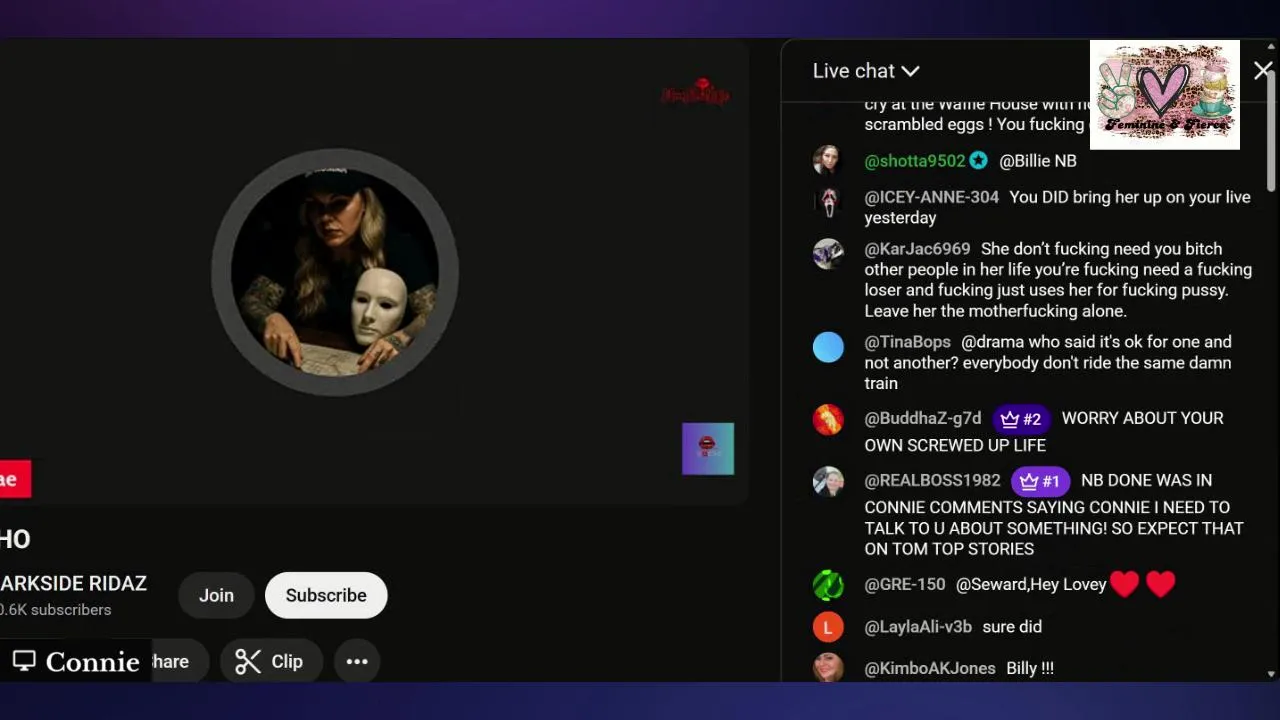Open @GRE-150's green avatar
This screenshot has width=1280, height=720.
(828, 585)
